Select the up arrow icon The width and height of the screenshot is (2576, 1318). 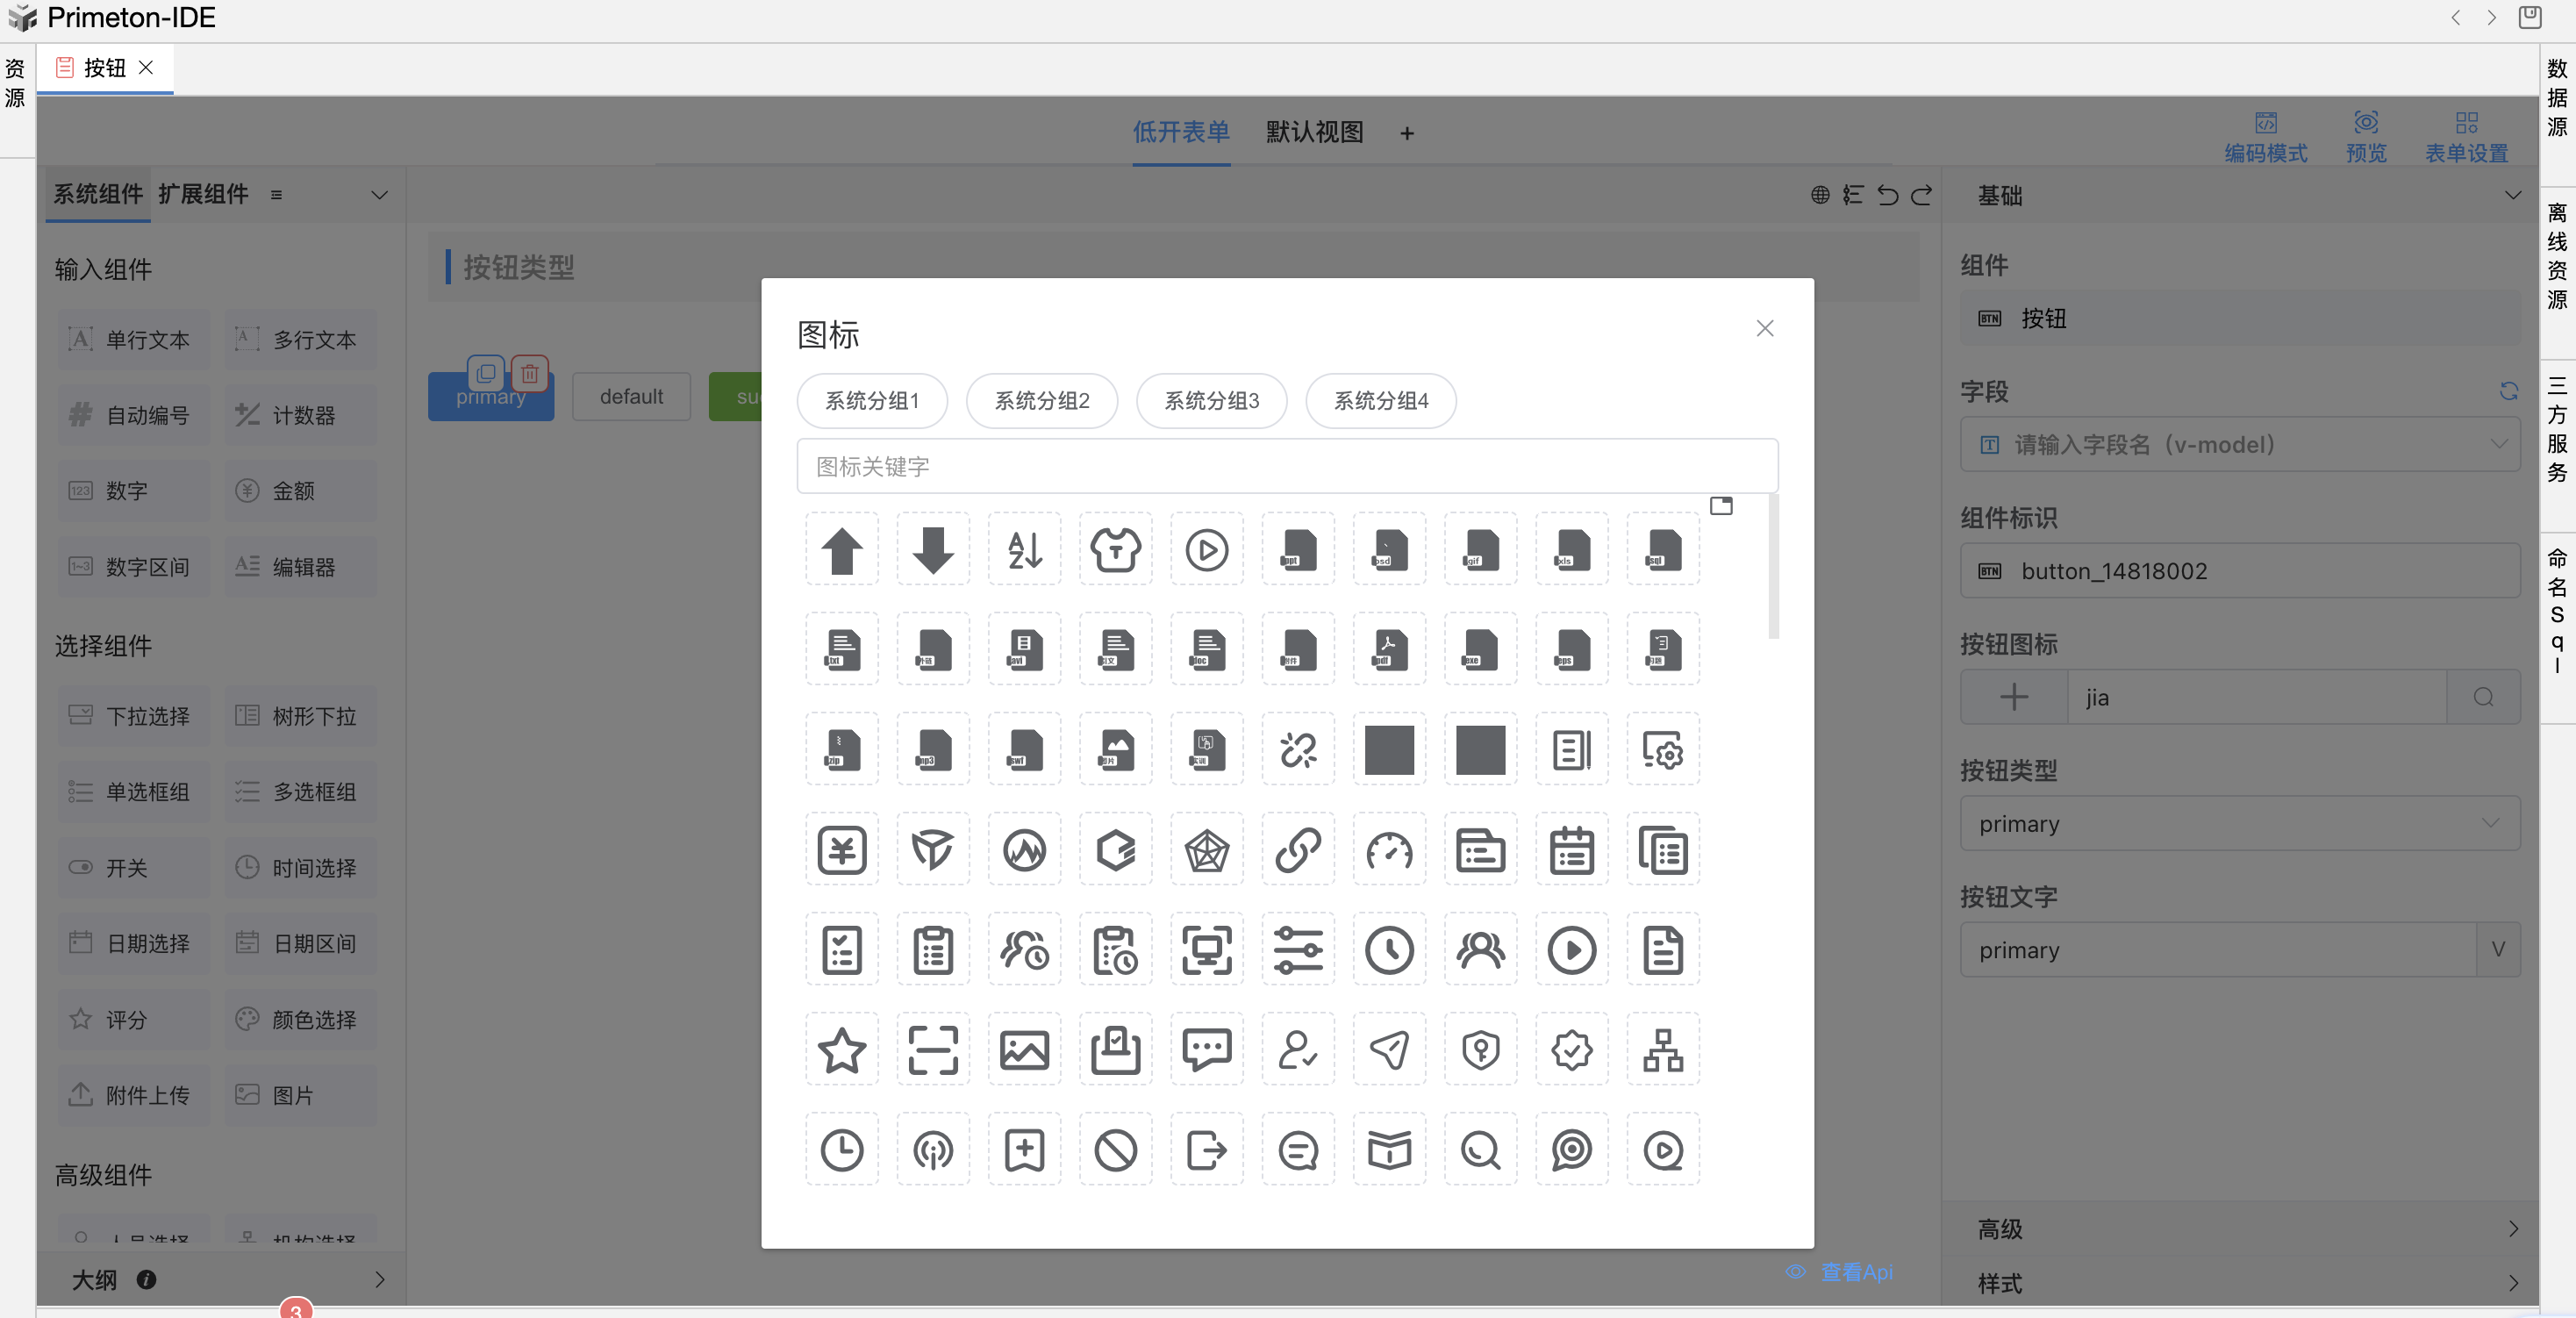[841, 550]
